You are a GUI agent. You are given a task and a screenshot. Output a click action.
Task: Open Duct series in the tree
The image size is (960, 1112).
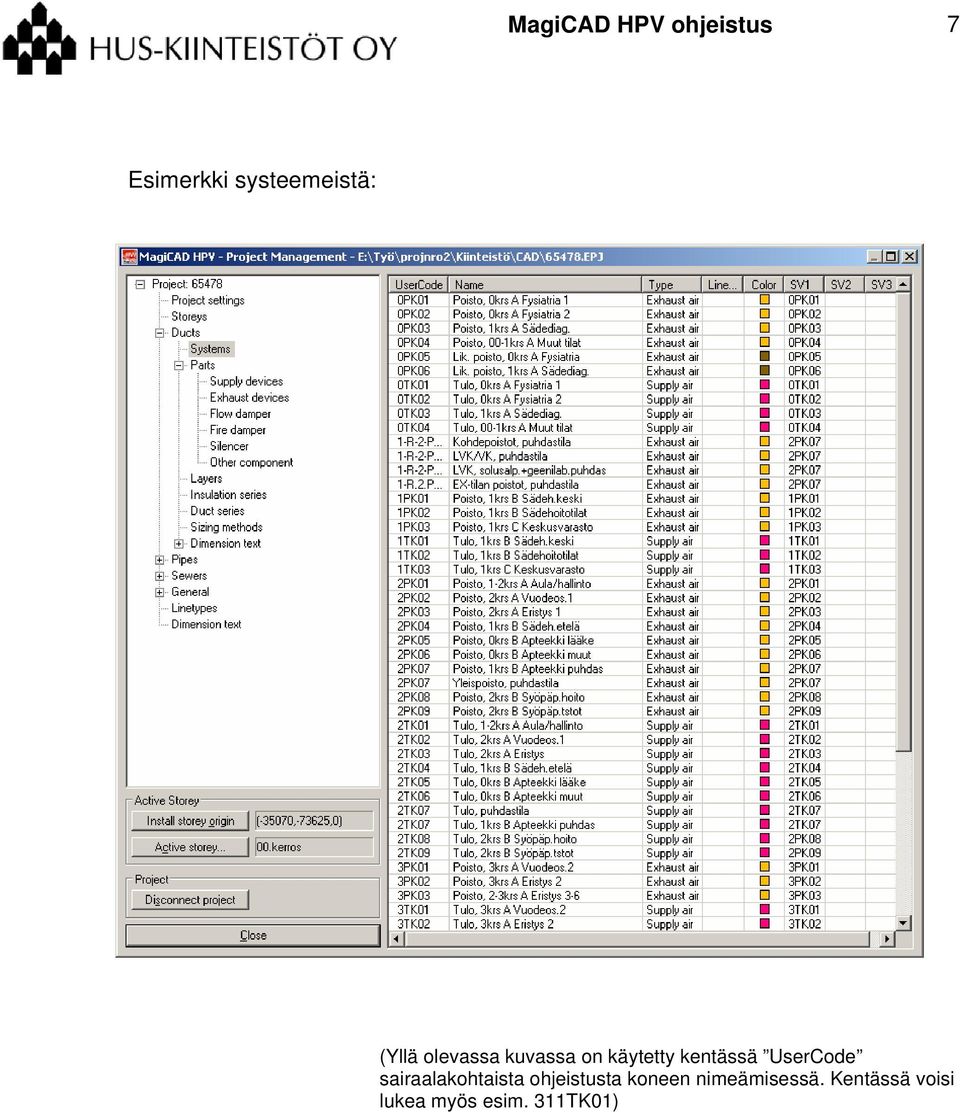(x=217, y=511)
